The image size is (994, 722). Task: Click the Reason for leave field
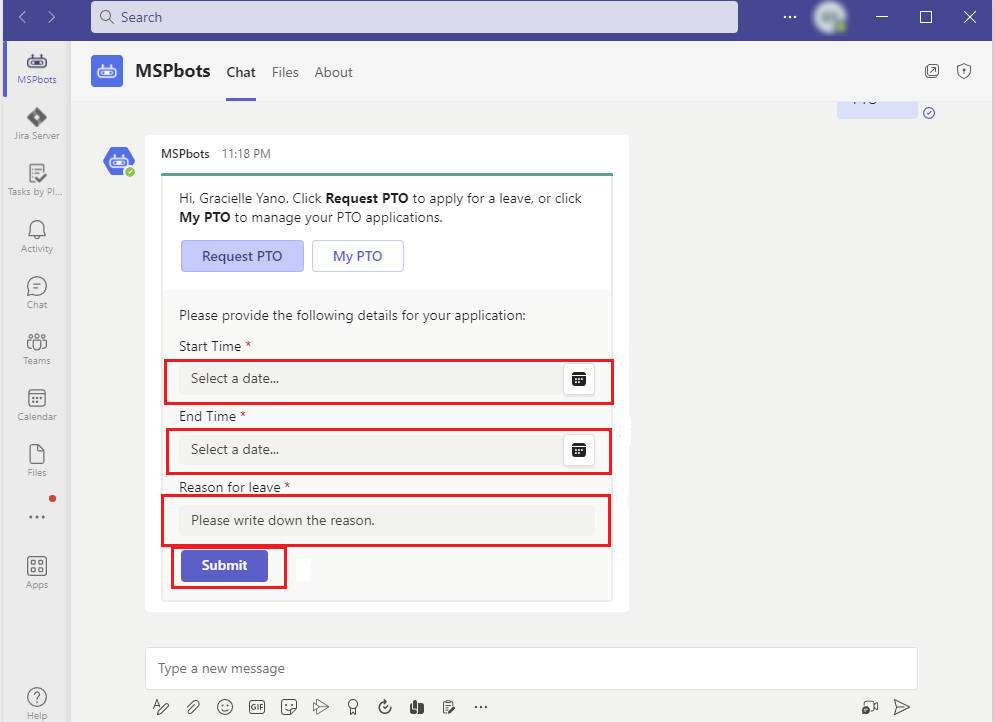[x=386, y=520]
